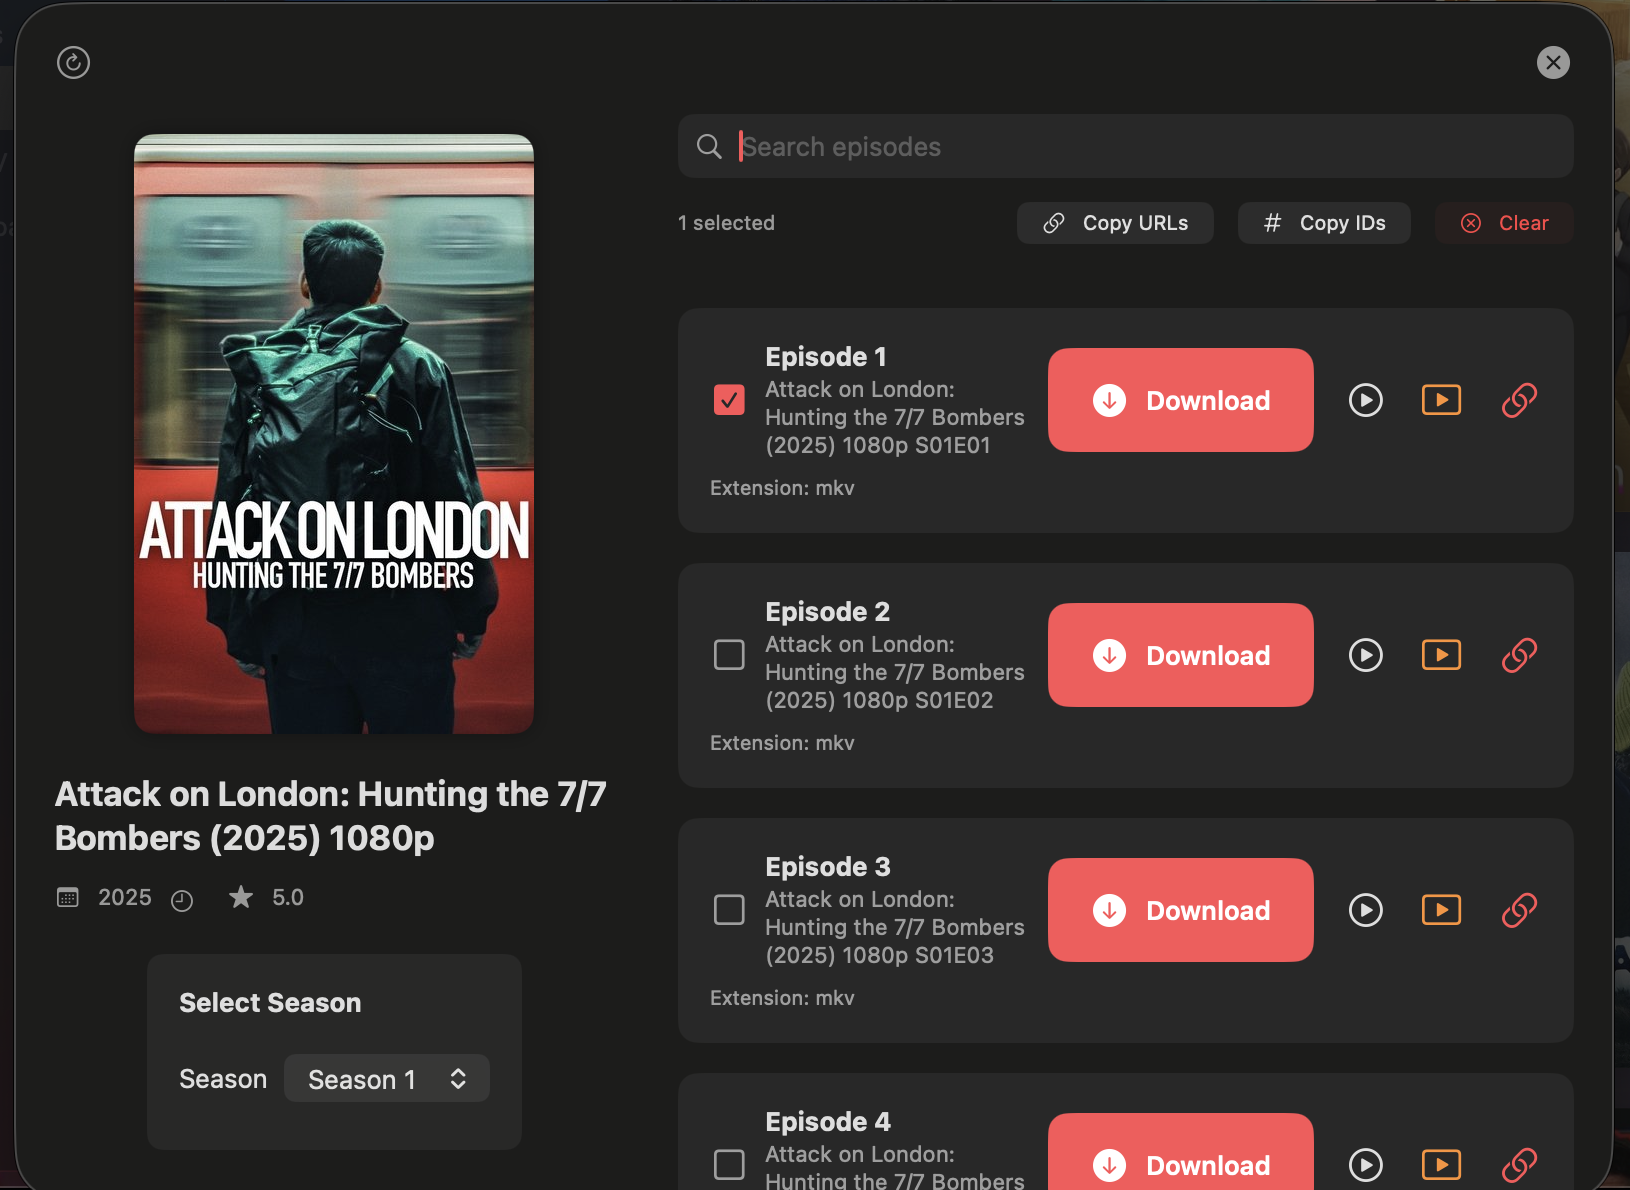Click the magnifier icon in search bar
The width and height of the screenshot is (1630, 1190).
[709, 147]
